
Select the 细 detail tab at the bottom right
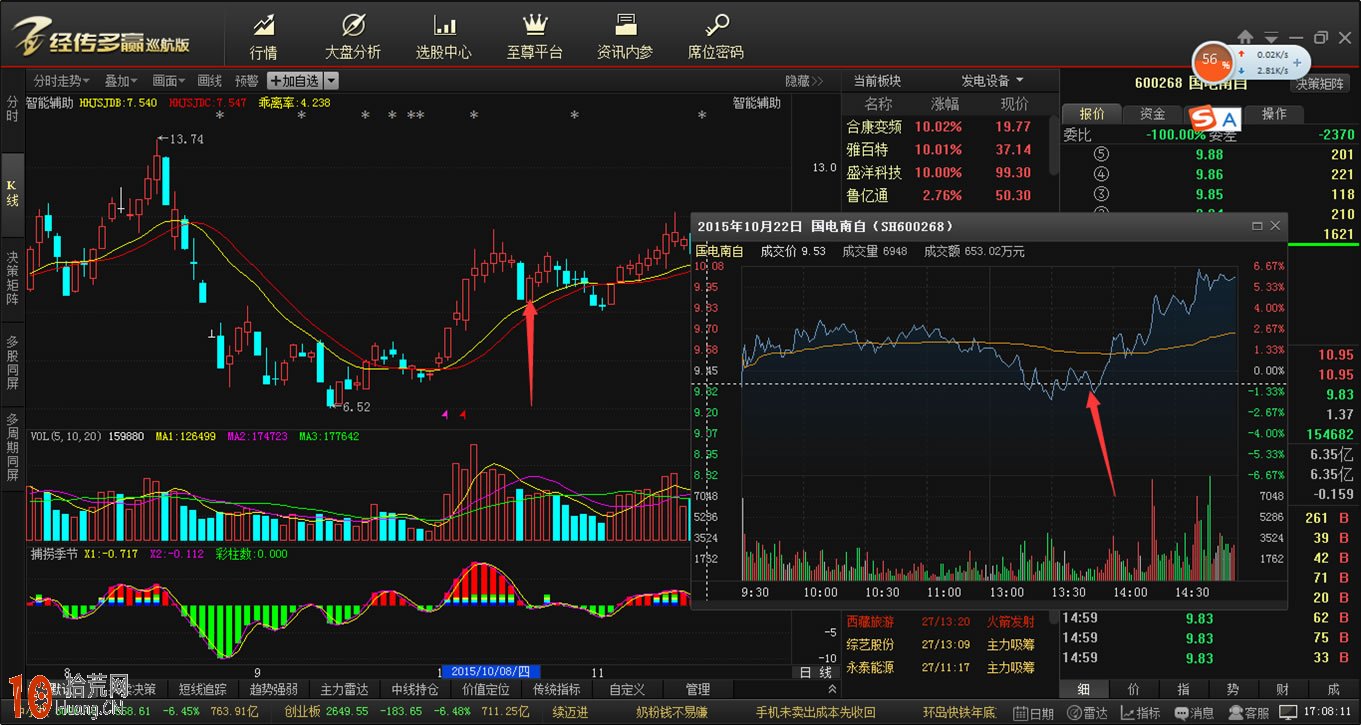pos(1085,690)
